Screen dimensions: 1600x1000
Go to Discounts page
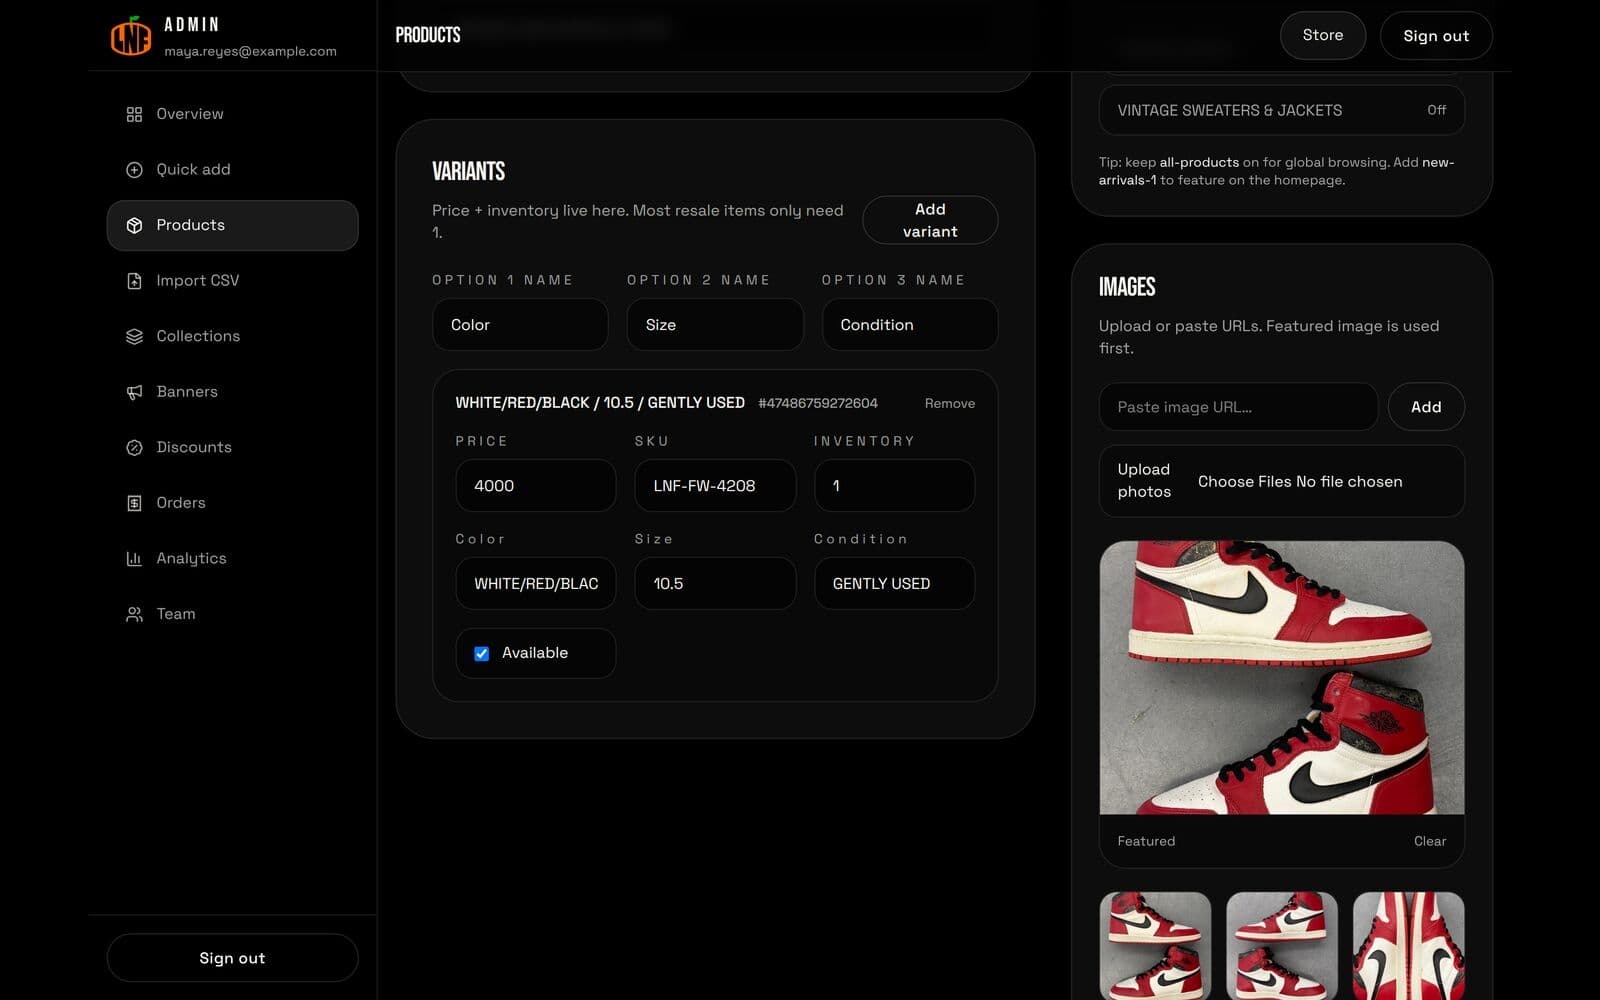point(232,447)
